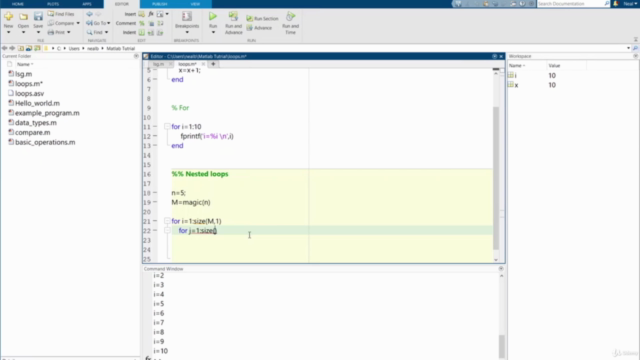Viewport: 640px width, 360px height.
Task: Switch to the HOME ribbon tab
Action: coord(18,4)
